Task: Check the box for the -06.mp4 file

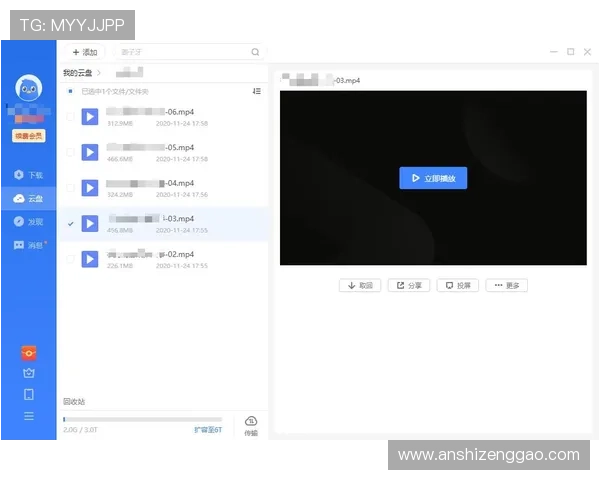Action: pyautogui.click(x=69, y=117)
